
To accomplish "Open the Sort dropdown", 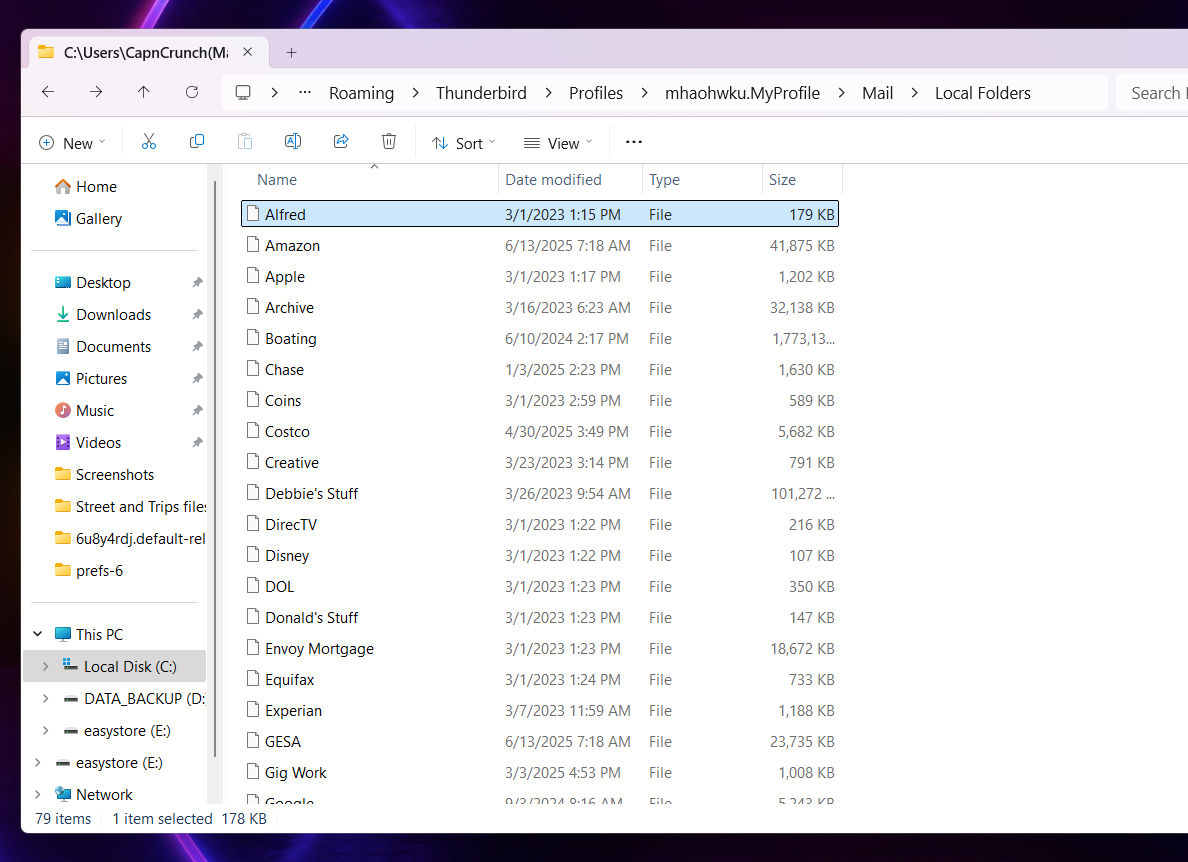I will coord(464,143).
